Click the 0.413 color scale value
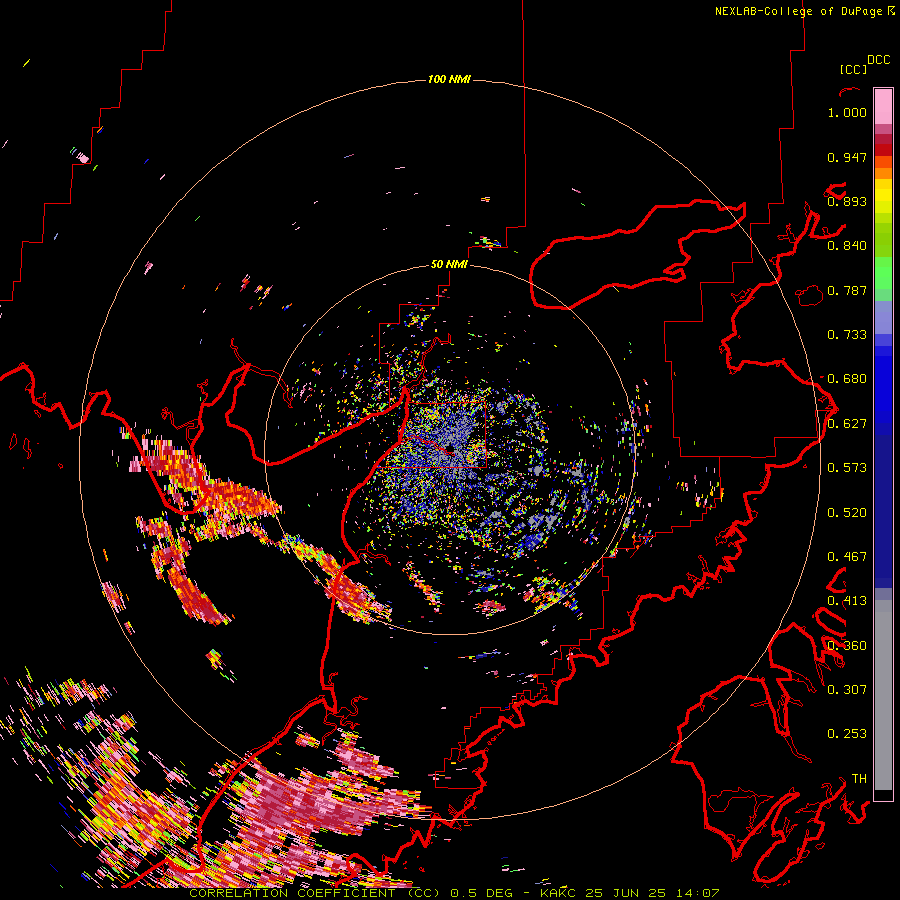The height and width of the screenshot is (900, 900). [847, 601]
